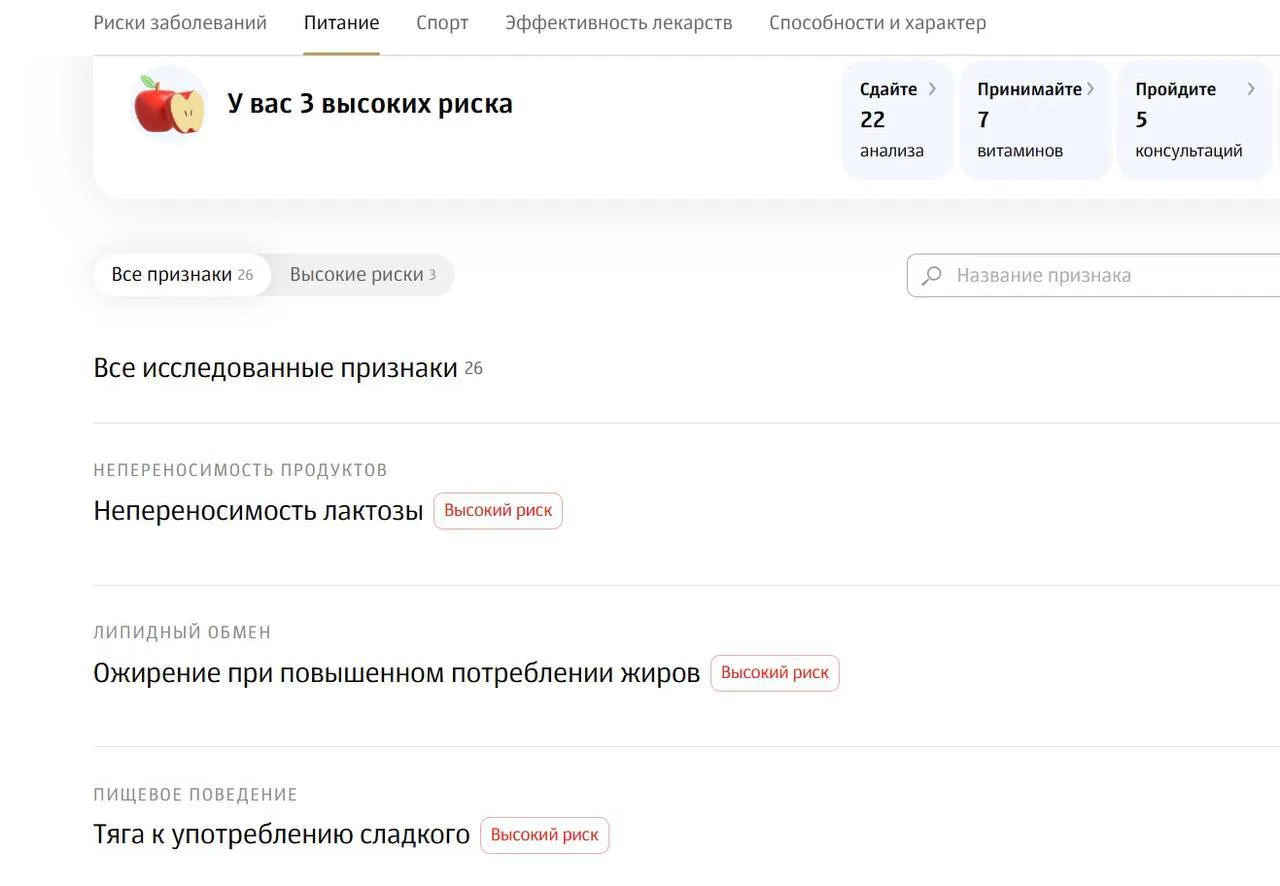Click the "У вас 3 высоких риска" heading

[x=370, y=104]
